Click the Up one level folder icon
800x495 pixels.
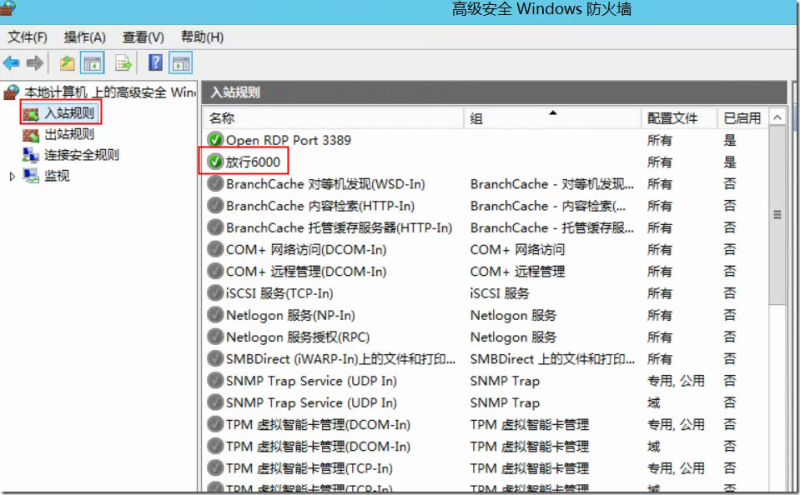(x=67, y=63)
